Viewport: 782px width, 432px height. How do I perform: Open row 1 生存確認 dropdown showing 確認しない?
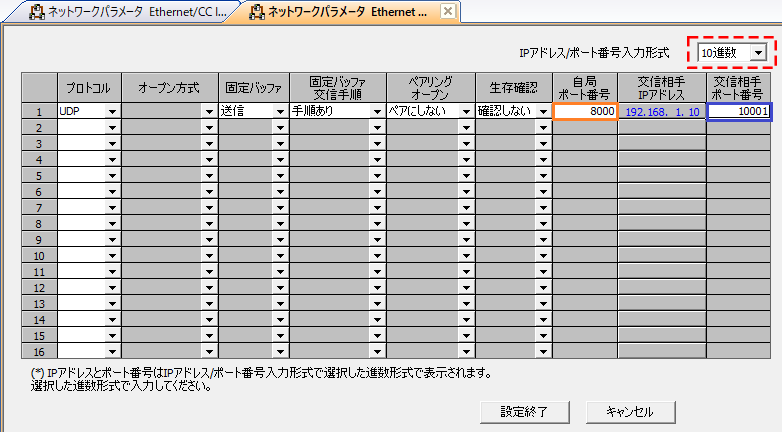click(x=544, y=112)
